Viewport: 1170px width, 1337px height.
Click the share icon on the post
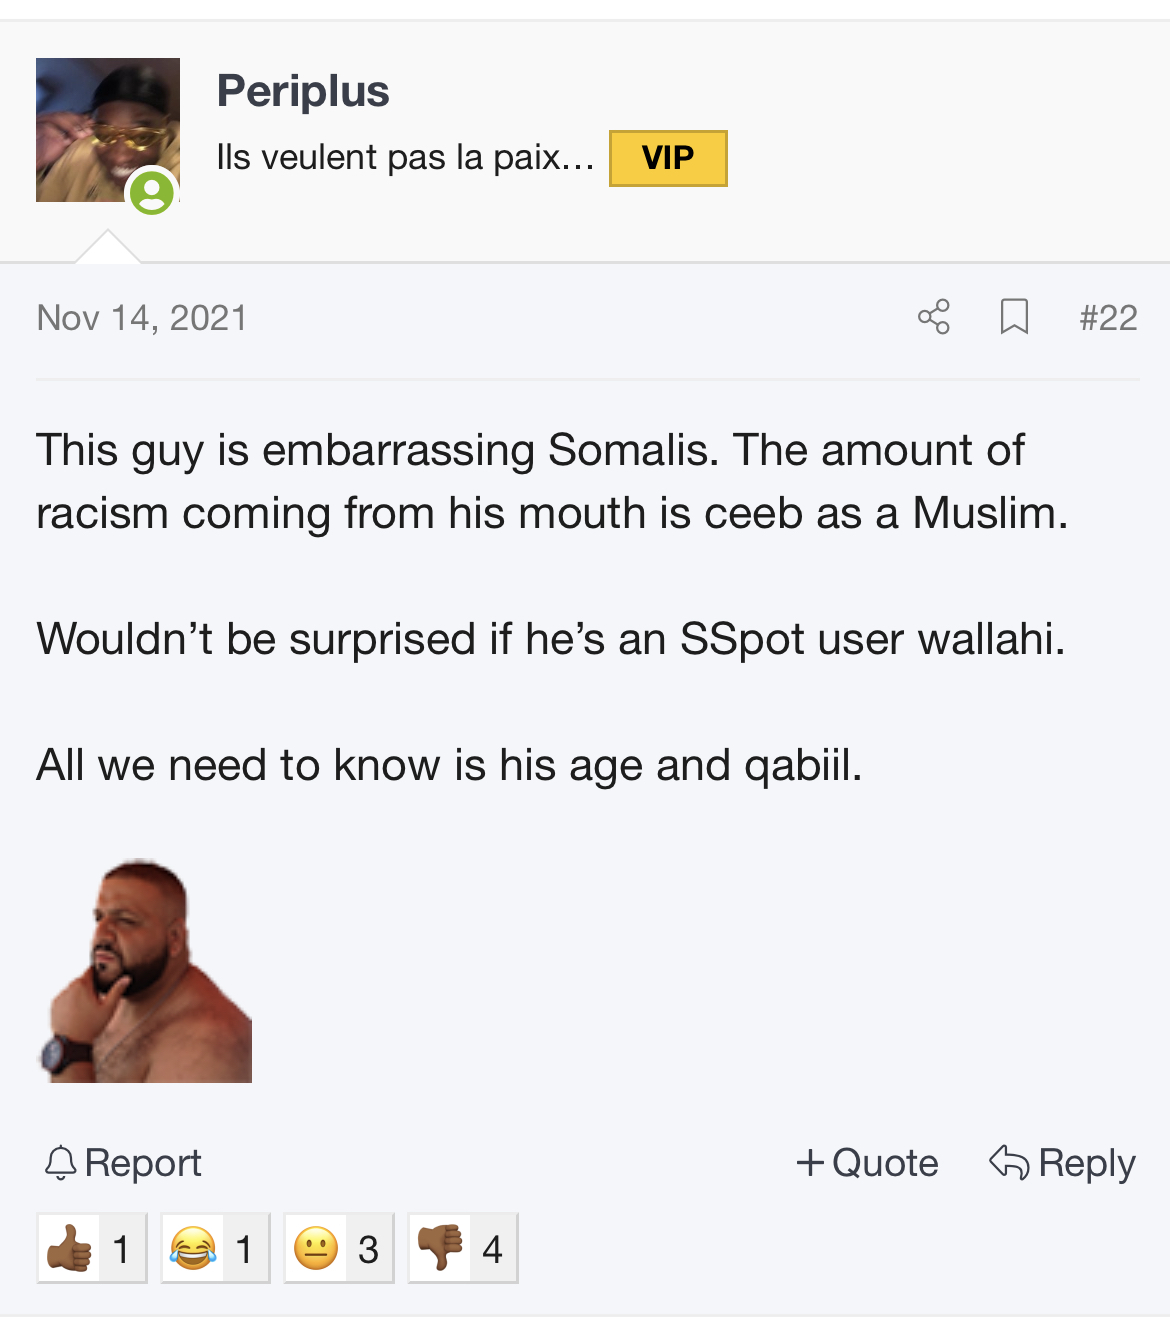(933, 317)
